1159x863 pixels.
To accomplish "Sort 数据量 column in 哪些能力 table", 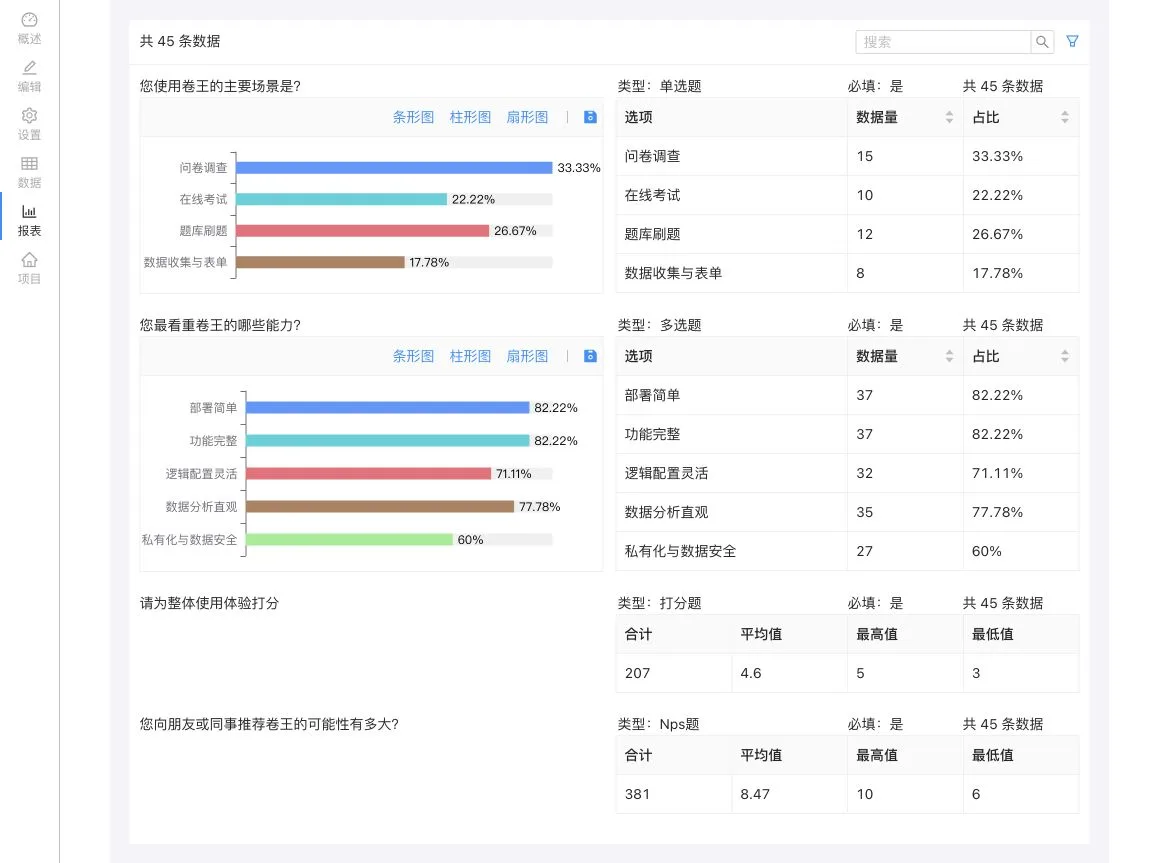I will pyautogui.click(x=949, y=356).
